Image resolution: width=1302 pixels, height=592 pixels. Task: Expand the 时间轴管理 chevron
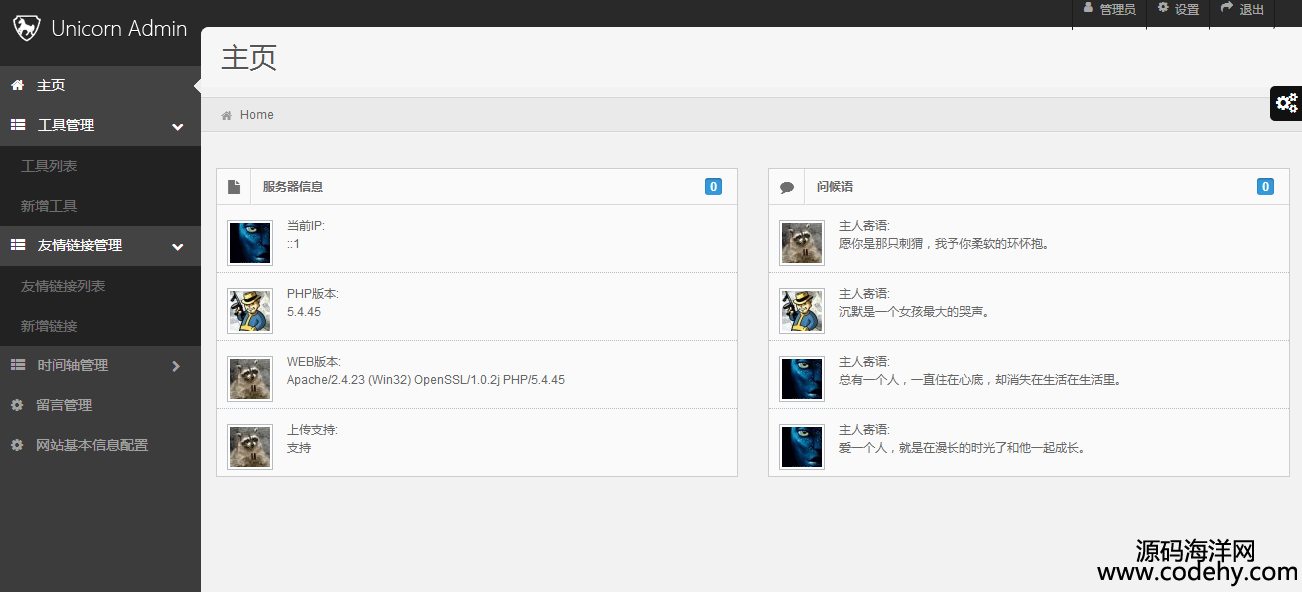(x=176, y=366)
